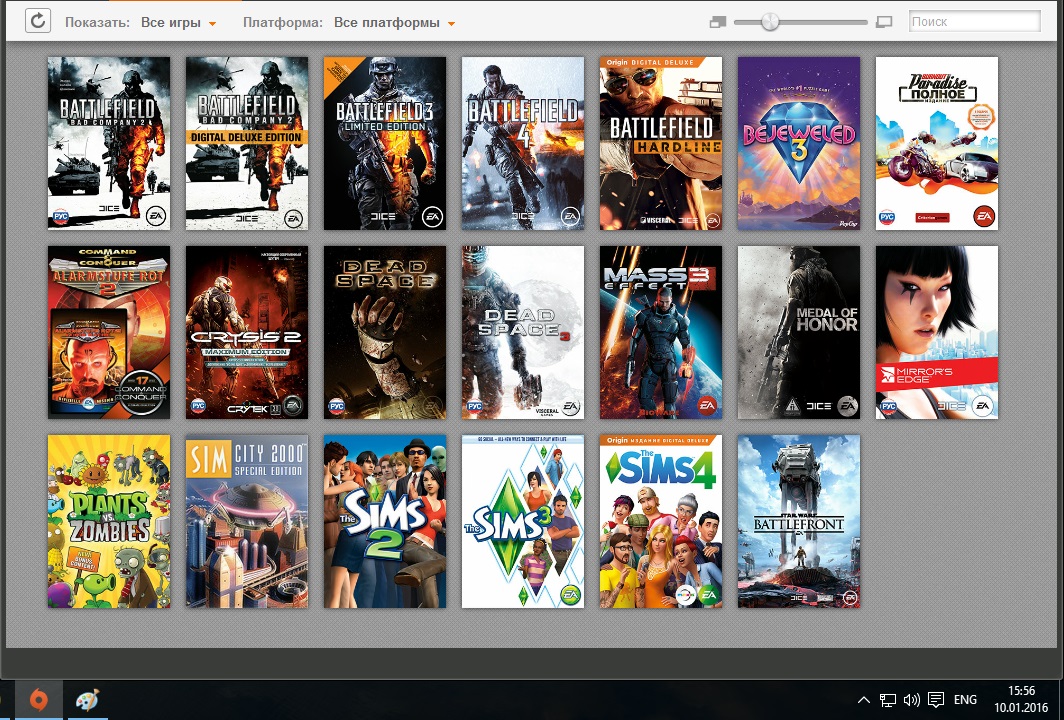Select the Medal of Honor game cover
Screen dimensions: 1064x720
799,333
